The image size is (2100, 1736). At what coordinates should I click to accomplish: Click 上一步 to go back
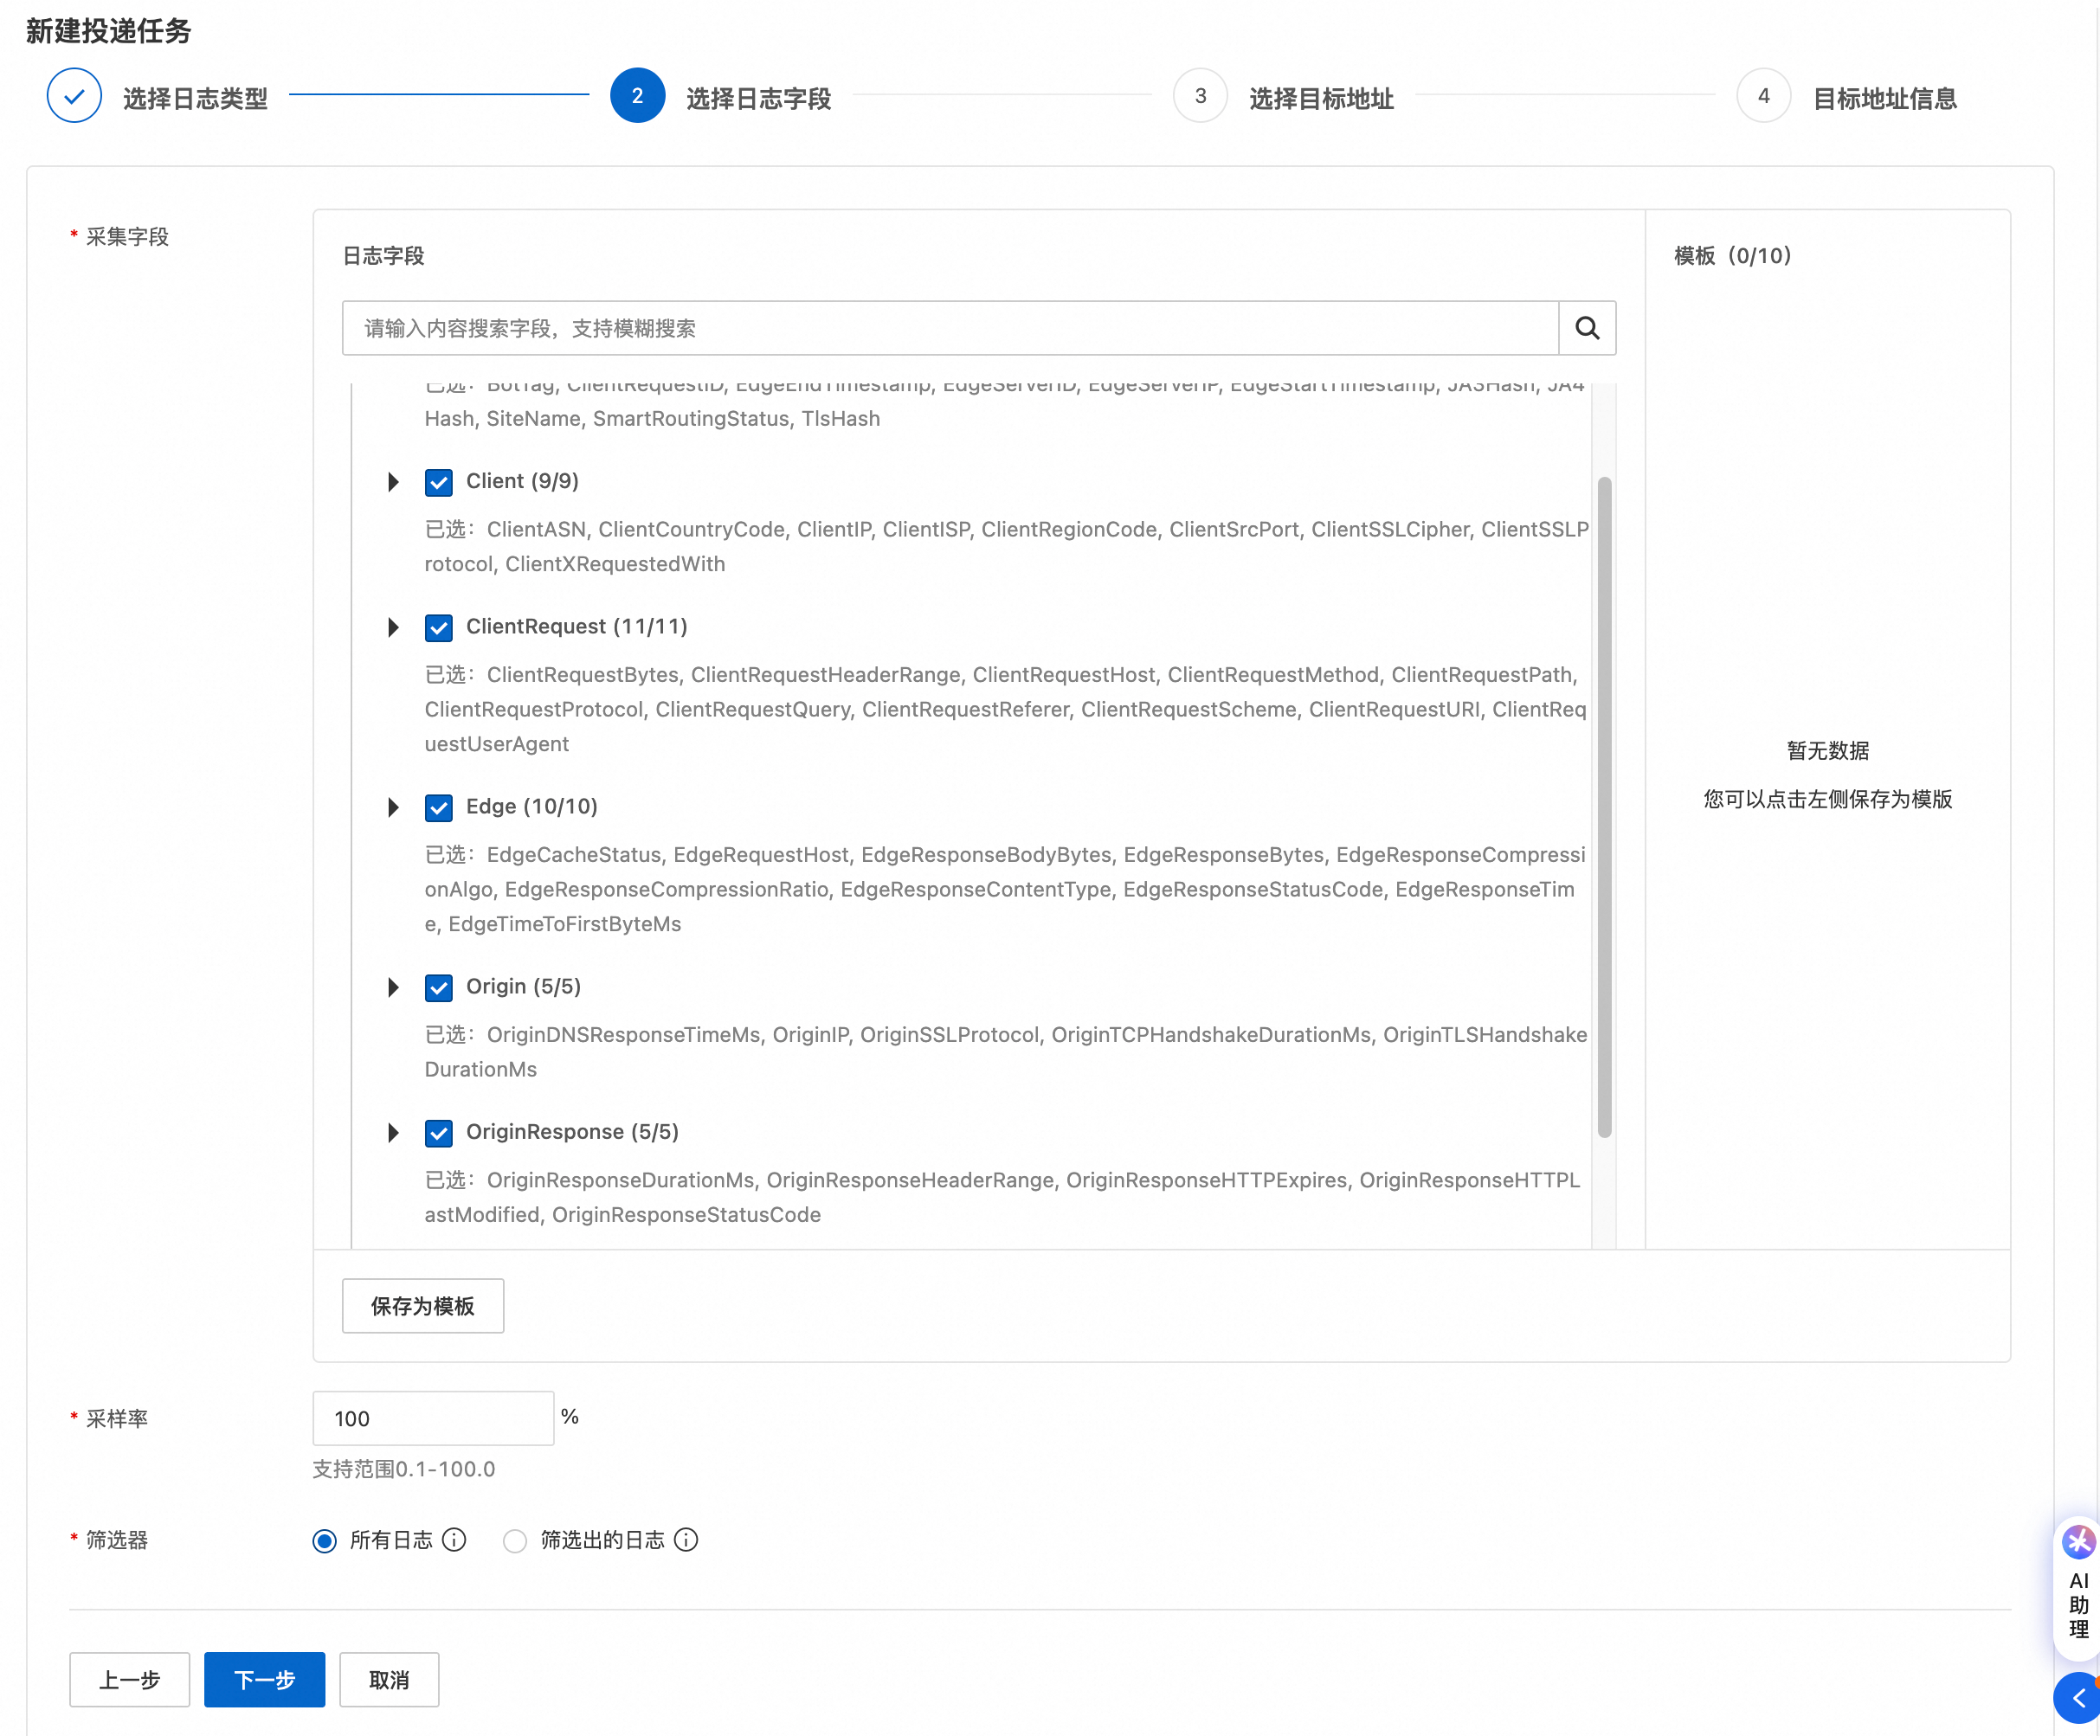129,1679
